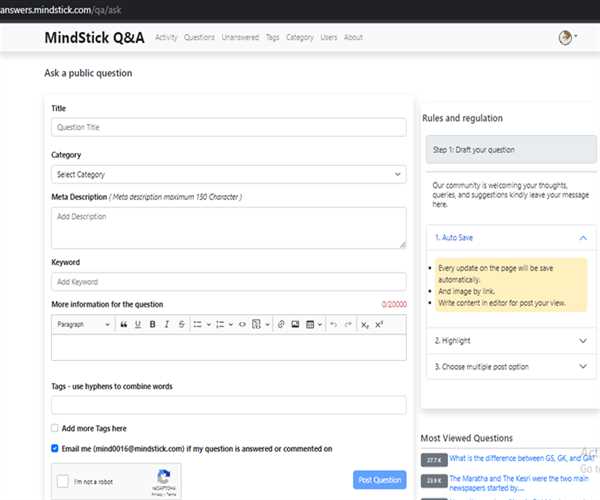Expand 3. Choose multiple post option

[x=511, y=366]
